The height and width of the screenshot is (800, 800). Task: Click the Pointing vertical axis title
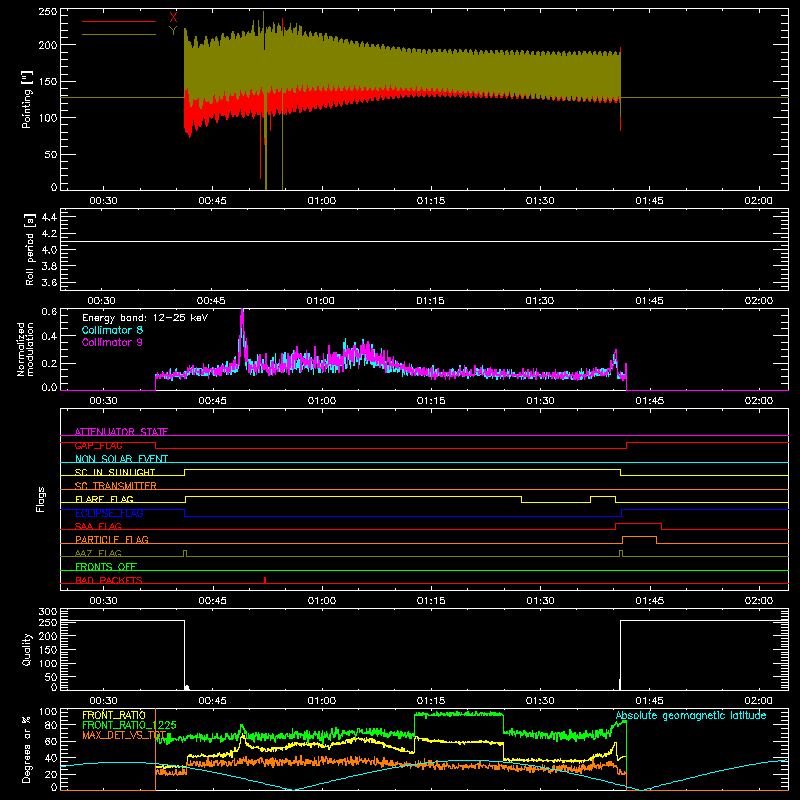click(x=27, y=99)
